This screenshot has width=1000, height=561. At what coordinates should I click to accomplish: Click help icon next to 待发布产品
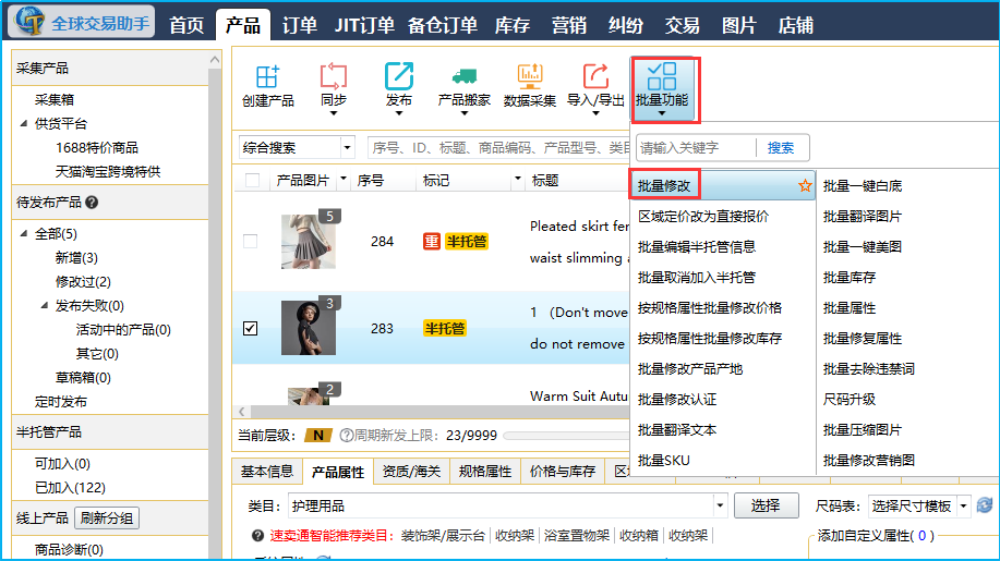pyautogui.click(x=92, y=203)
